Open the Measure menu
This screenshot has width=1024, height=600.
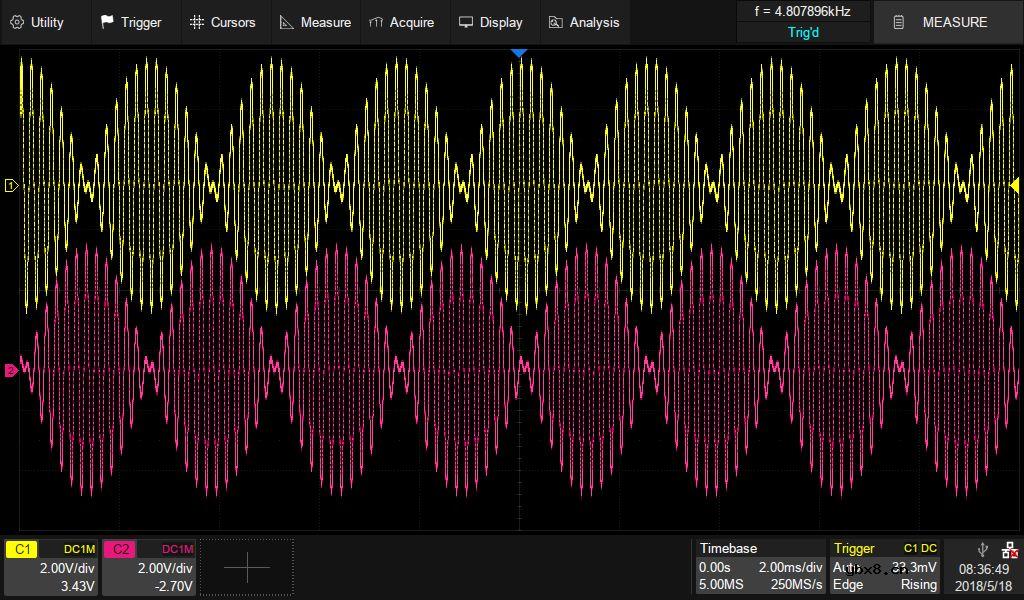[315, 22]
